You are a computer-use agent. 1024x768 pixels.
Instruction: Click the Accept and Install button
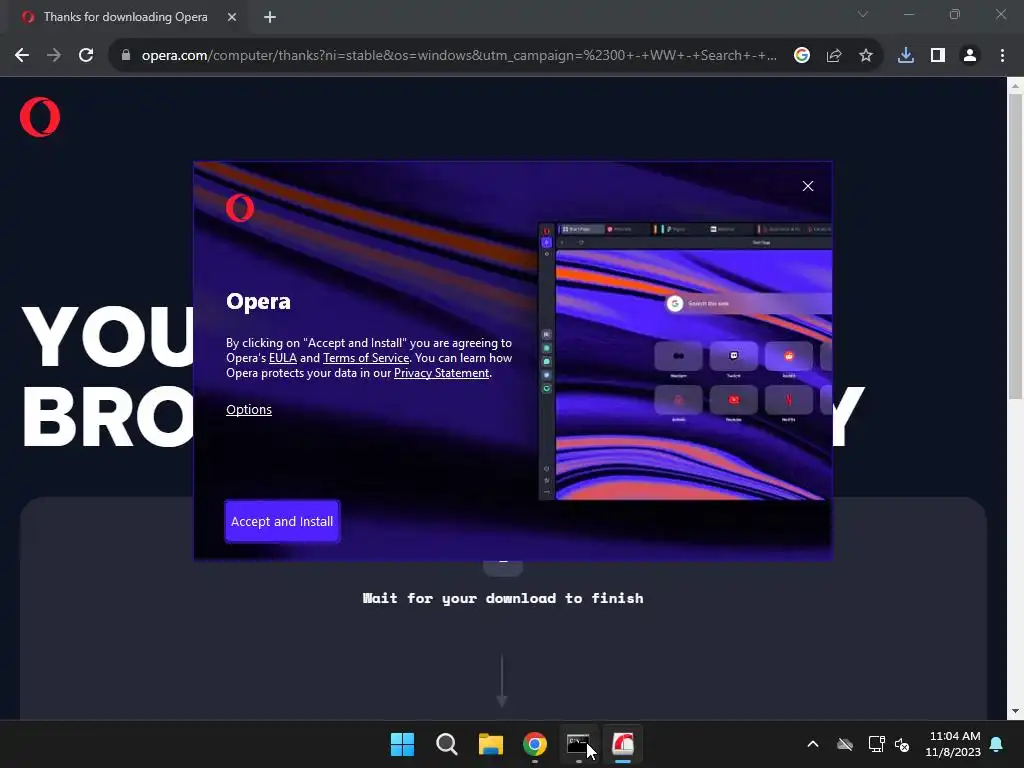click(x=282, y=521)
